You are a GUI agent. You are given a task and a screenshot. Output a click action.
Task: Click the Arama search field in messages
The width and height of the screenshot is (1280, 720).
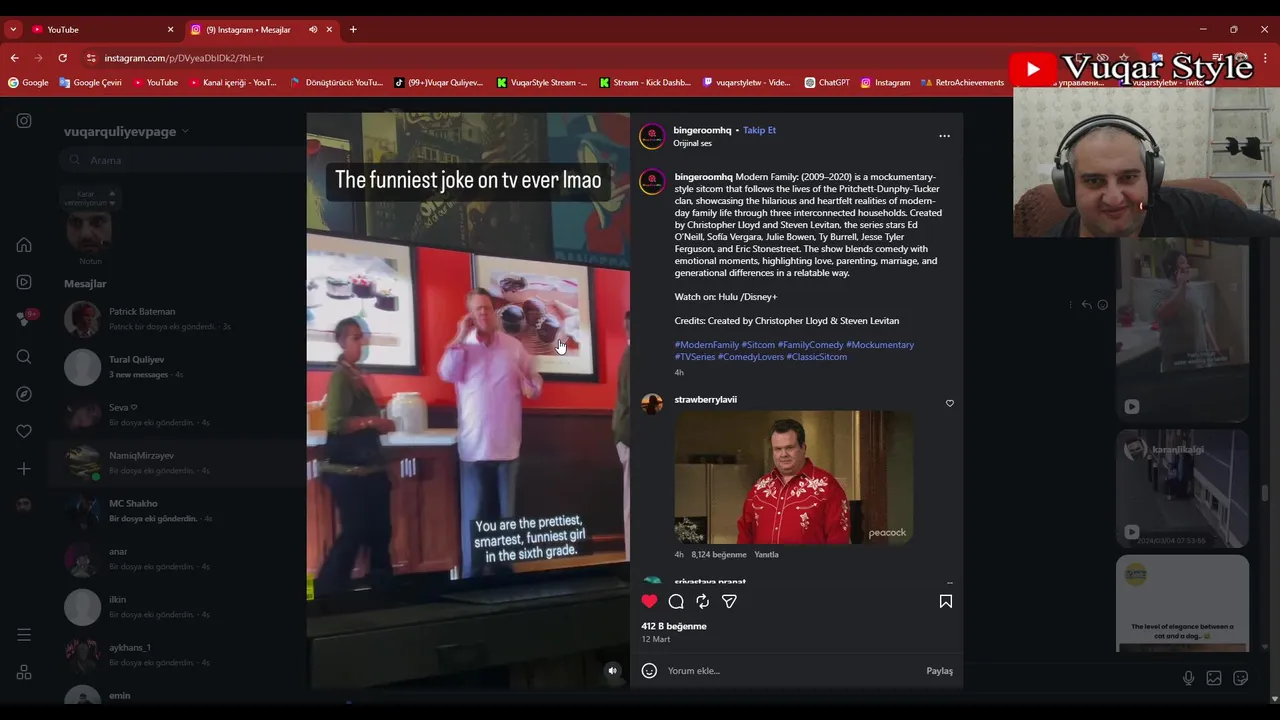[180, 160]
